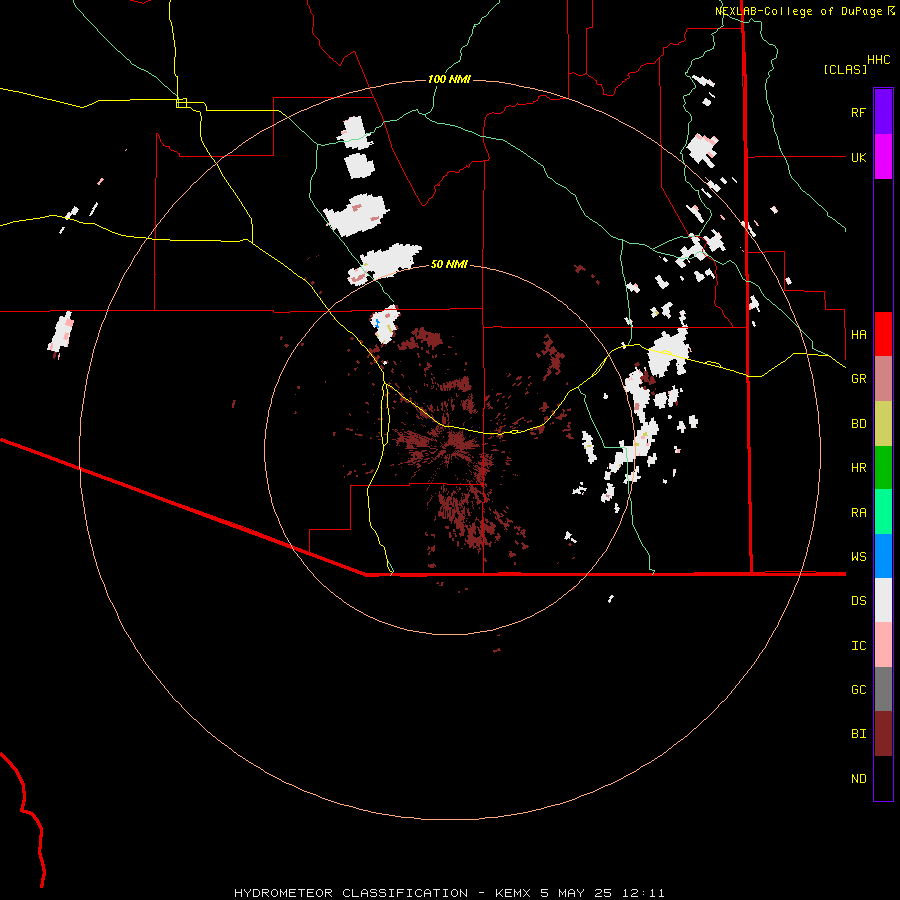Click the 50 NMI range ring label
The image size is (900, 900).
point(449,264)
